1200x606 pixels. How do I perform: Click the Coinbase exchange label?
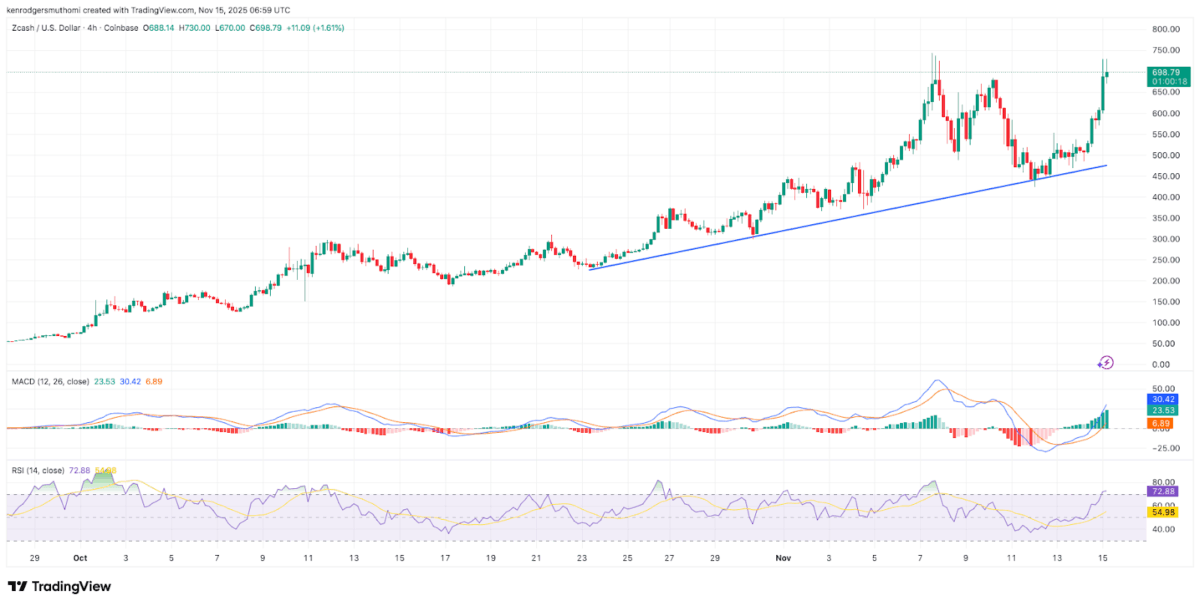tap(120, 29)
